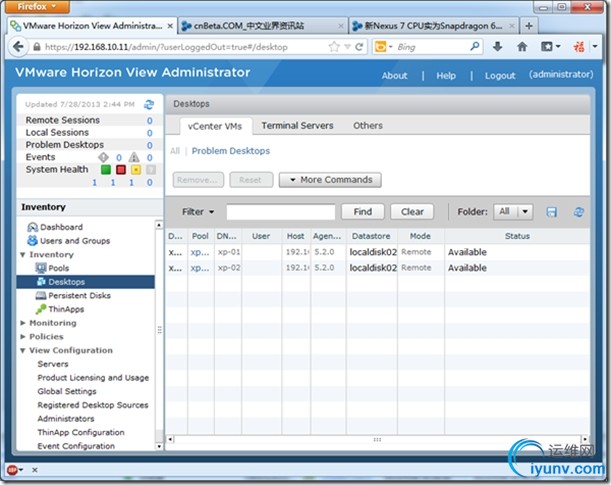This screenshot has width=611, height=485.
Task: Expand the Policies tree node
Action: point(23,337)
